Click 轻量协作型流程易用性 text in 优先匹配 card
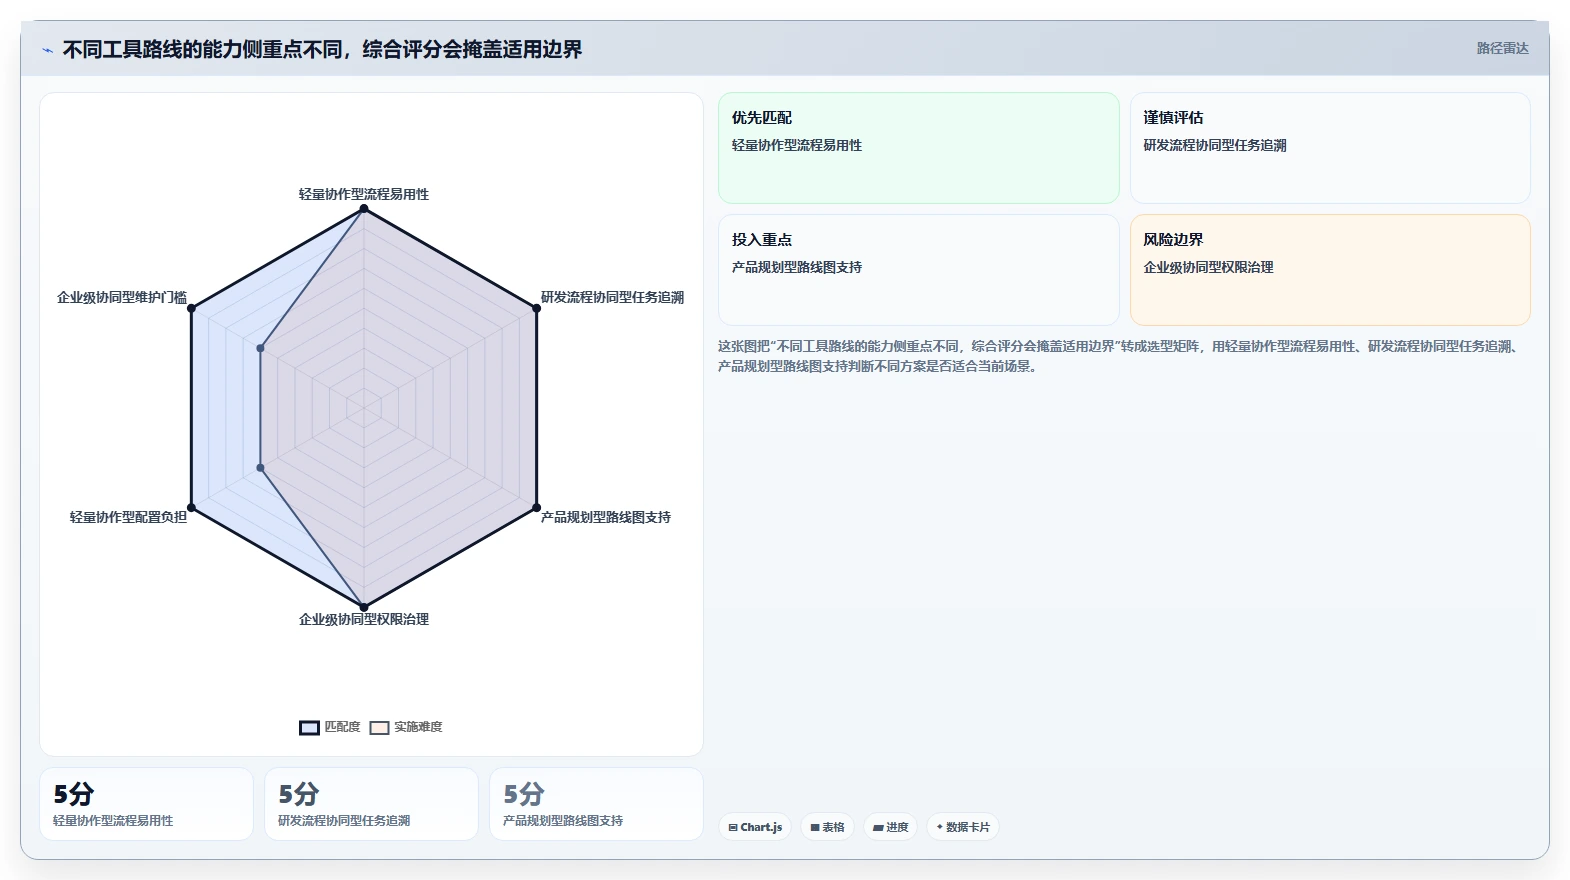The width and height of the screenshot is (1570, 880). 797,145
